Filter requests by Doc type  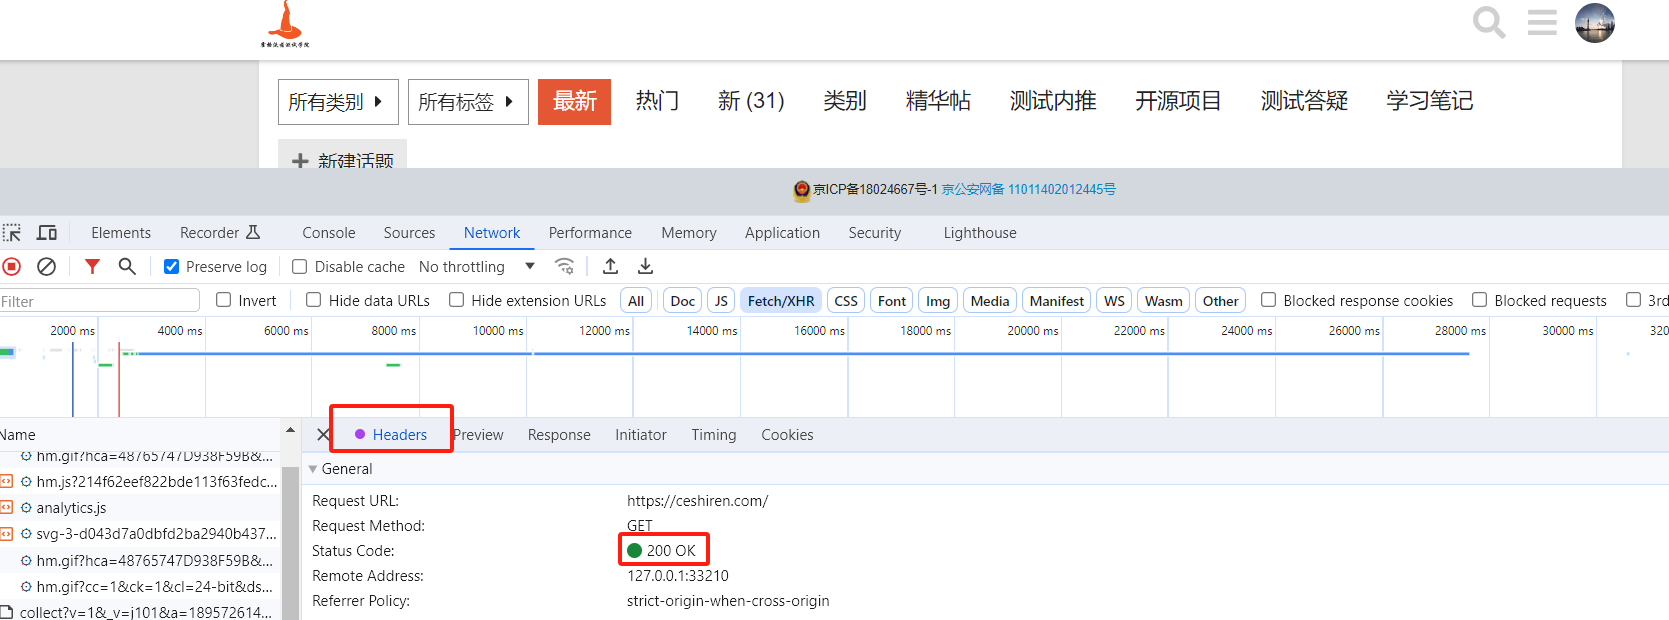pos(683,301)
